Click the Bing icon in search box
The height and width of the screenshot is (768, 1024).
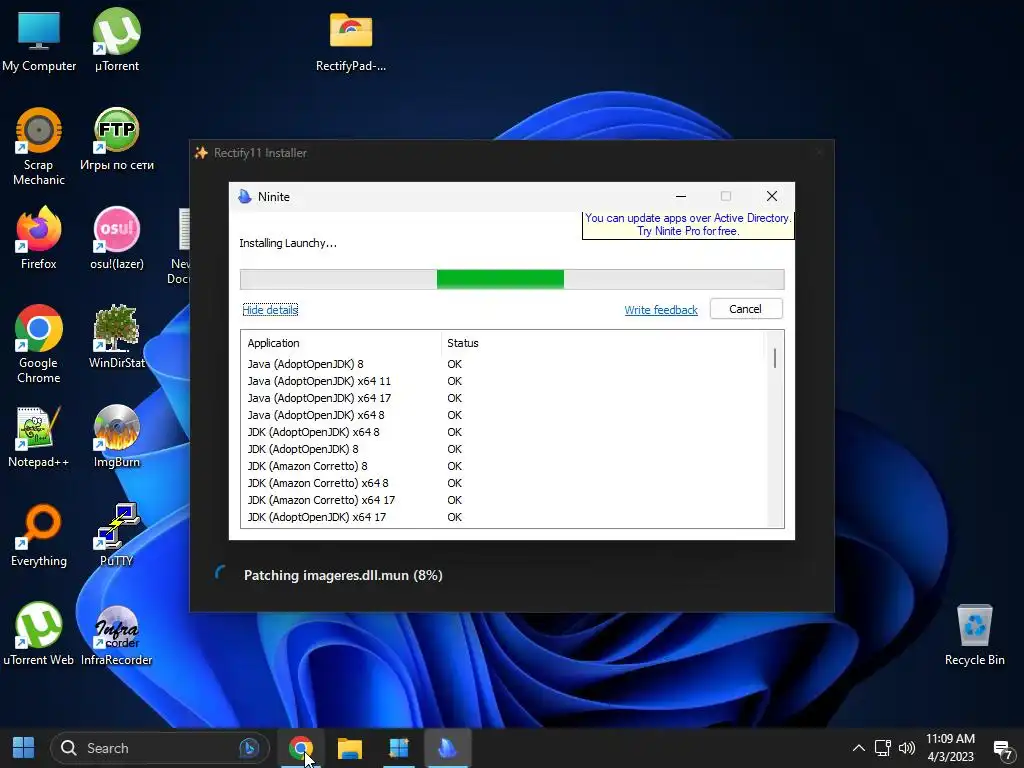pos(249,748)
